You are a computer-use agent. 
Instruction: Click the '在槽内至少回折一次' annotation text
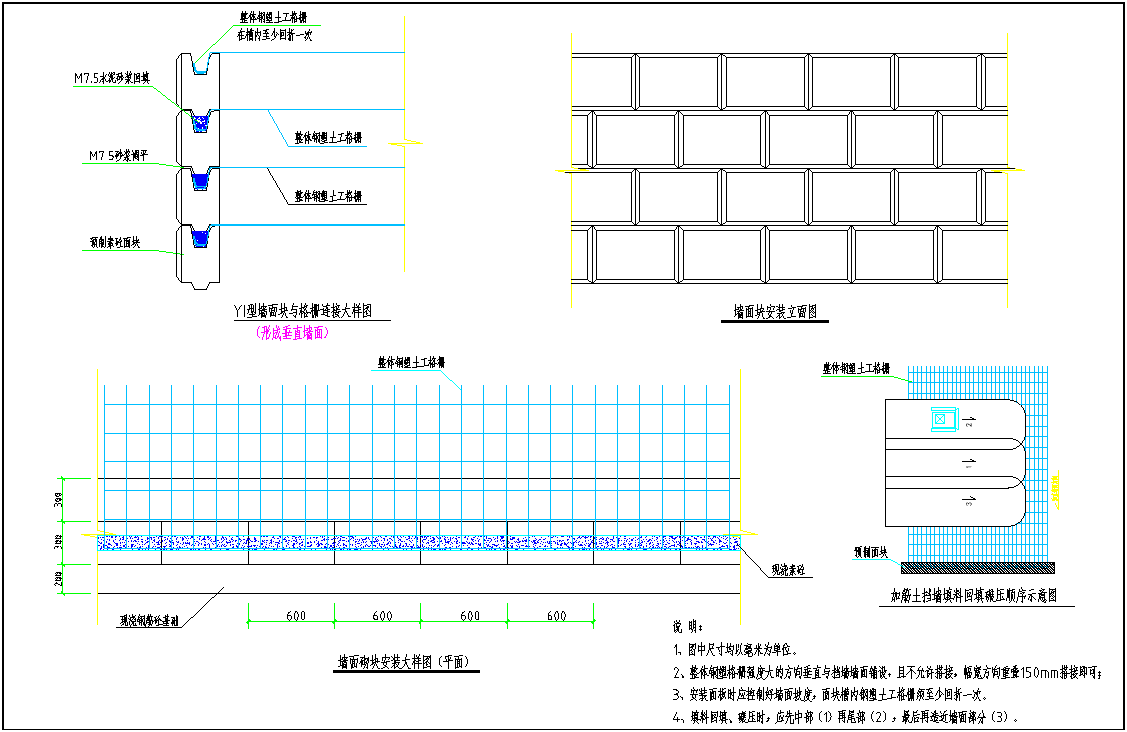pos(274,34)
